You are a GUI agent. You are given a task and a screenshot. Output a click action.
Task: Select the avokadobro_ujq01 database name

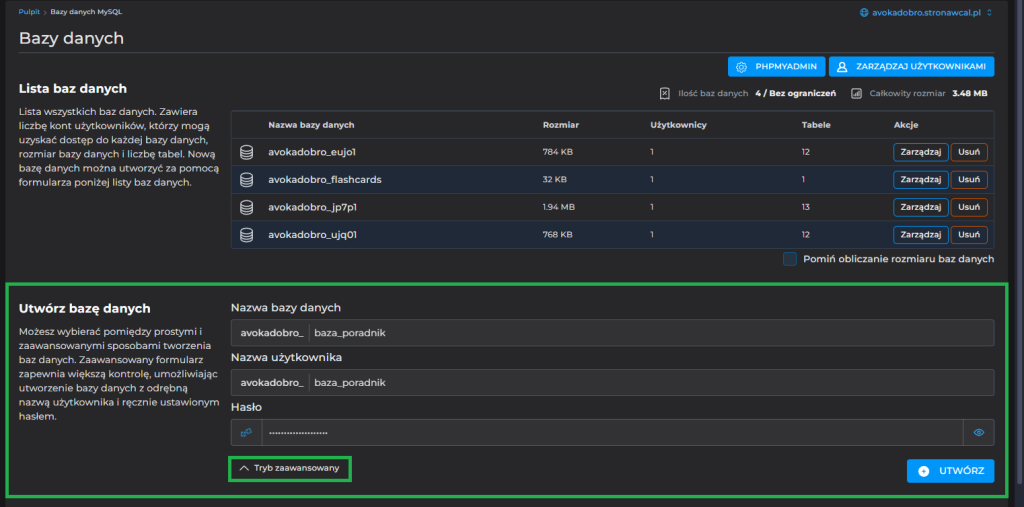pos(312,235)
